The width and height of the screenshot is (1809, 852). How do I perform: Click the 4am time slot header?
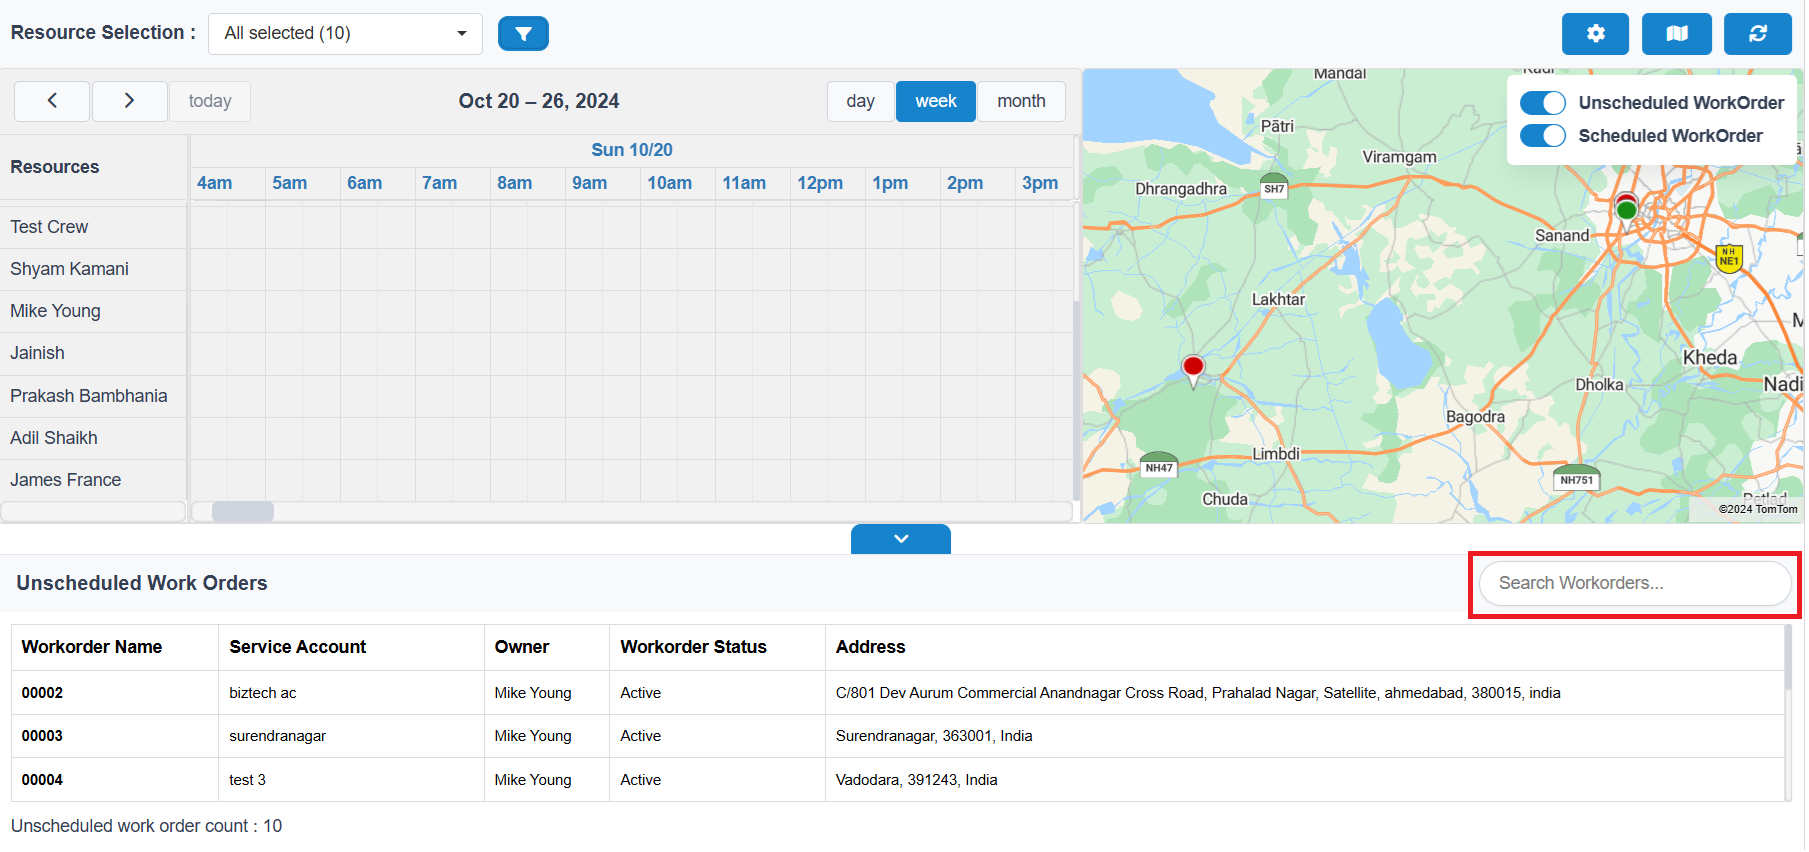(x=214, y=183)
